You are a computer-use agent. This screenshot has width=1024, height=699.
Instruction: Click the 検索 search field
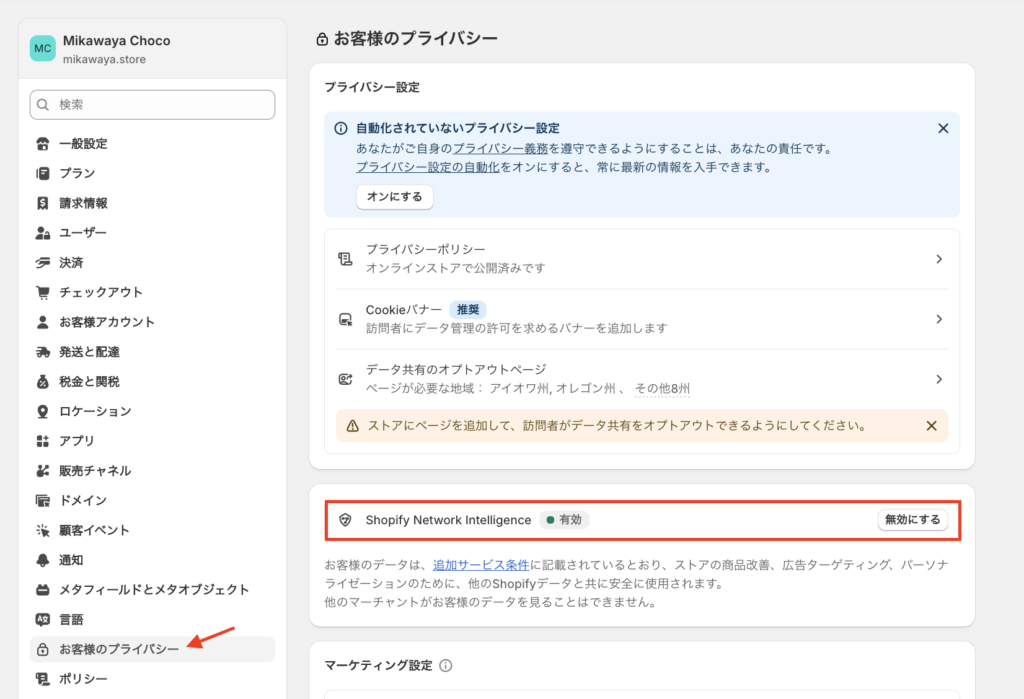153,105
